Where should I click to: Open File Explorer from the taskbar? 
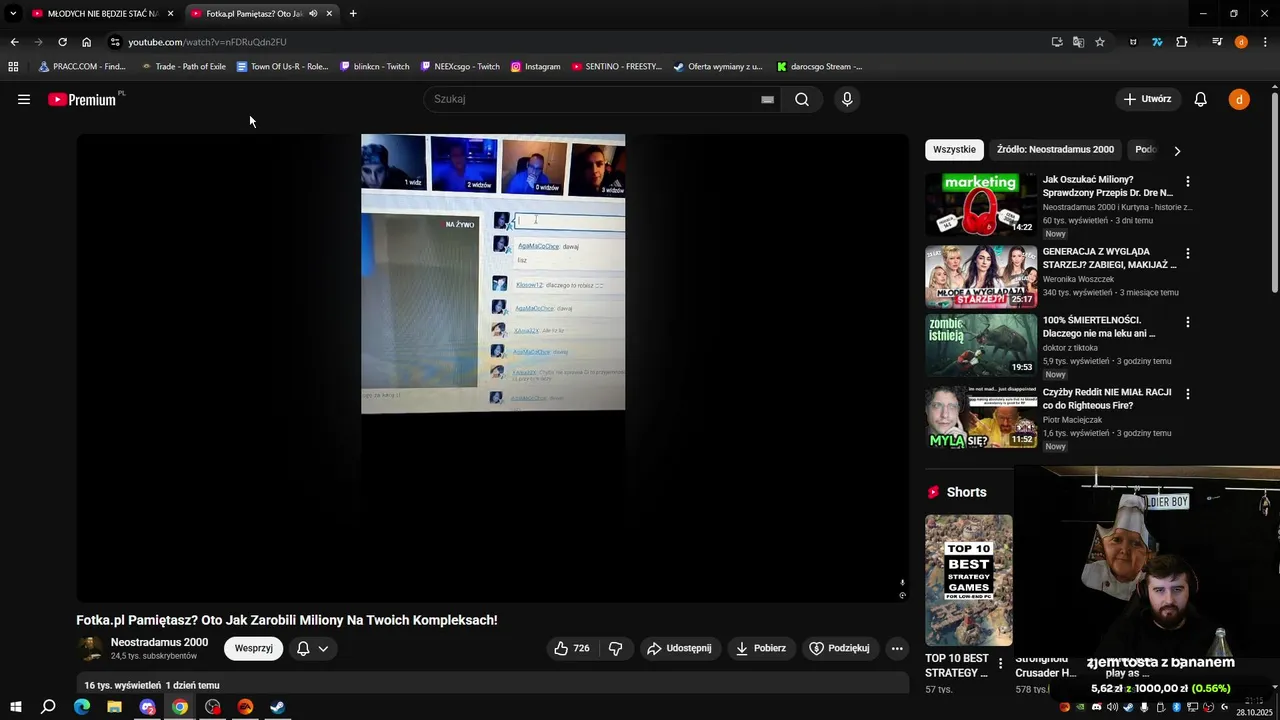114,707
